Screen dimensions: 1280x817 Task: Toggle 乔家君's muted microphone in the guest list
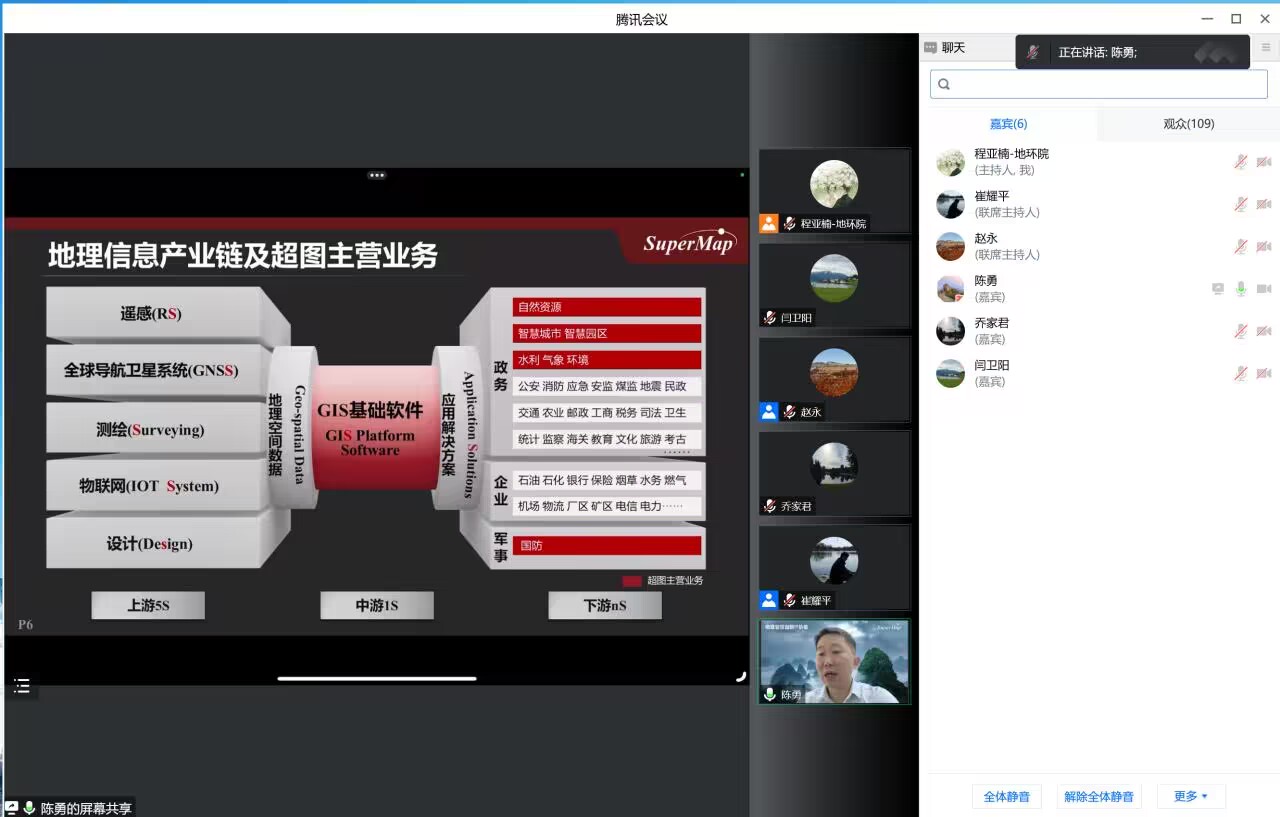click(1240, 331)
